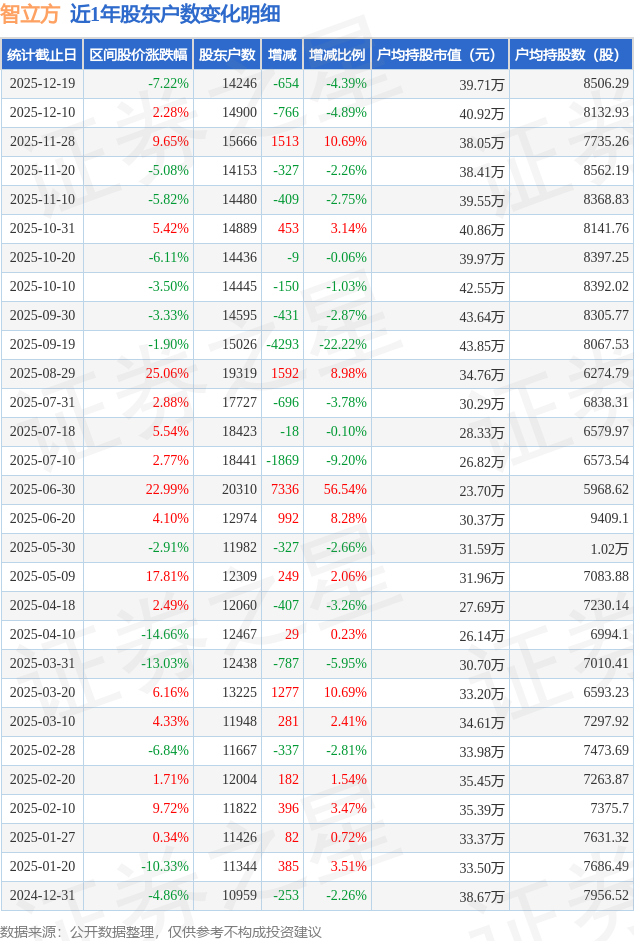This screenshot has height=941, width=634.
Task: Select the 户均持股市值（元） header
Action: (x=441, y=55)
